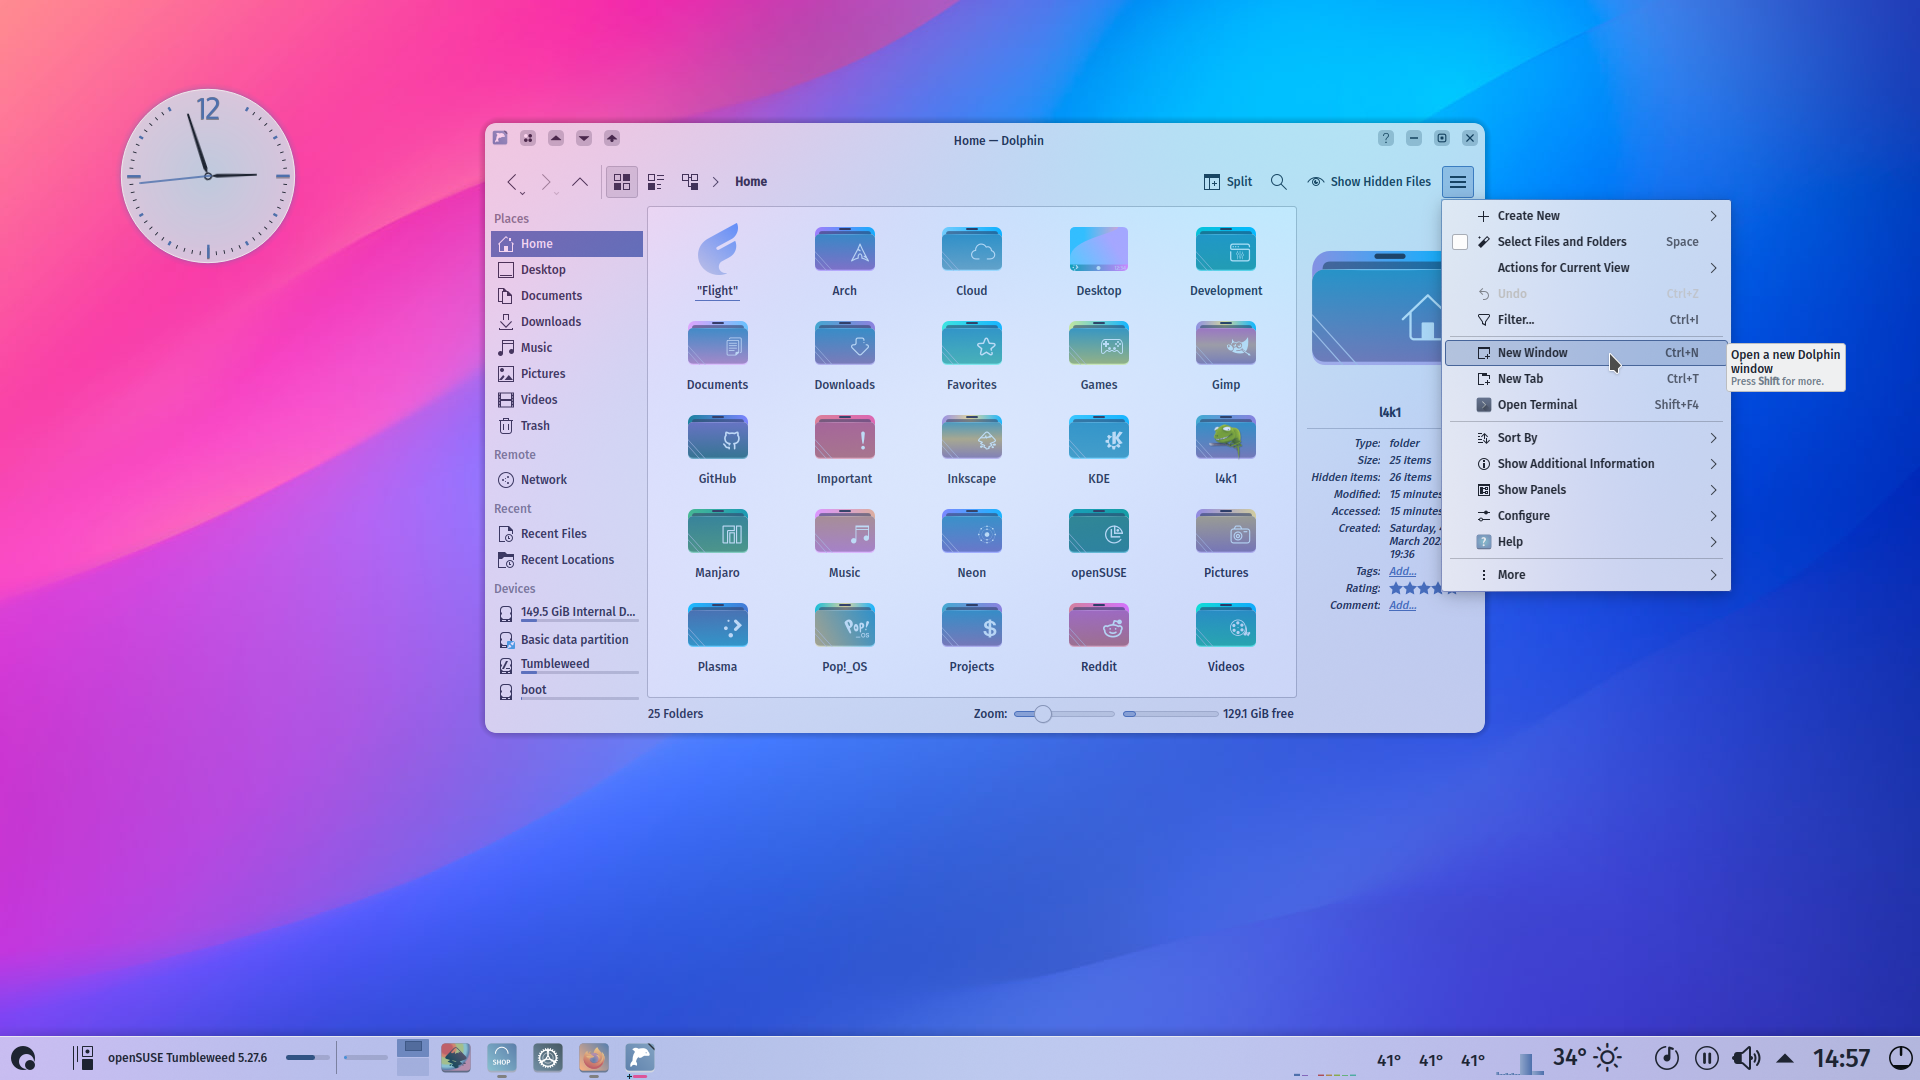Viewport: 1920px width, 1080px height.
Task: Go to Downloads in Places
Action: tap(567, 322)
